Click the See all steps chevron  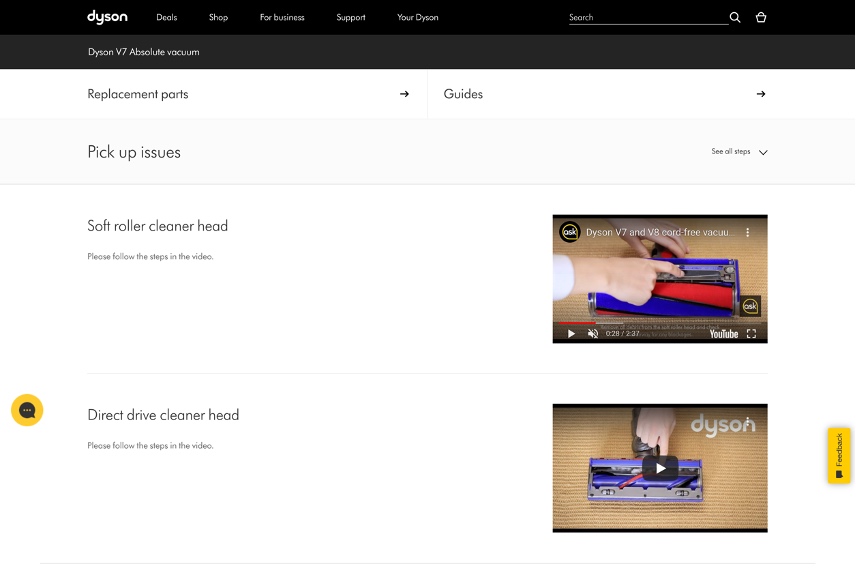click(x=763, y=152)
